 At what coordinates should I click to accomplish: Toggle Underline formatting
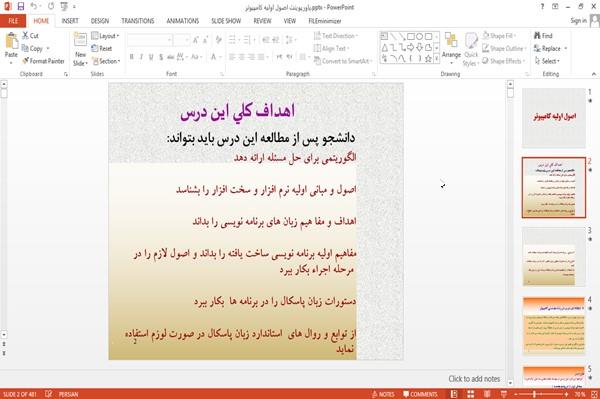pyautogui.click(x=151, y=57)
